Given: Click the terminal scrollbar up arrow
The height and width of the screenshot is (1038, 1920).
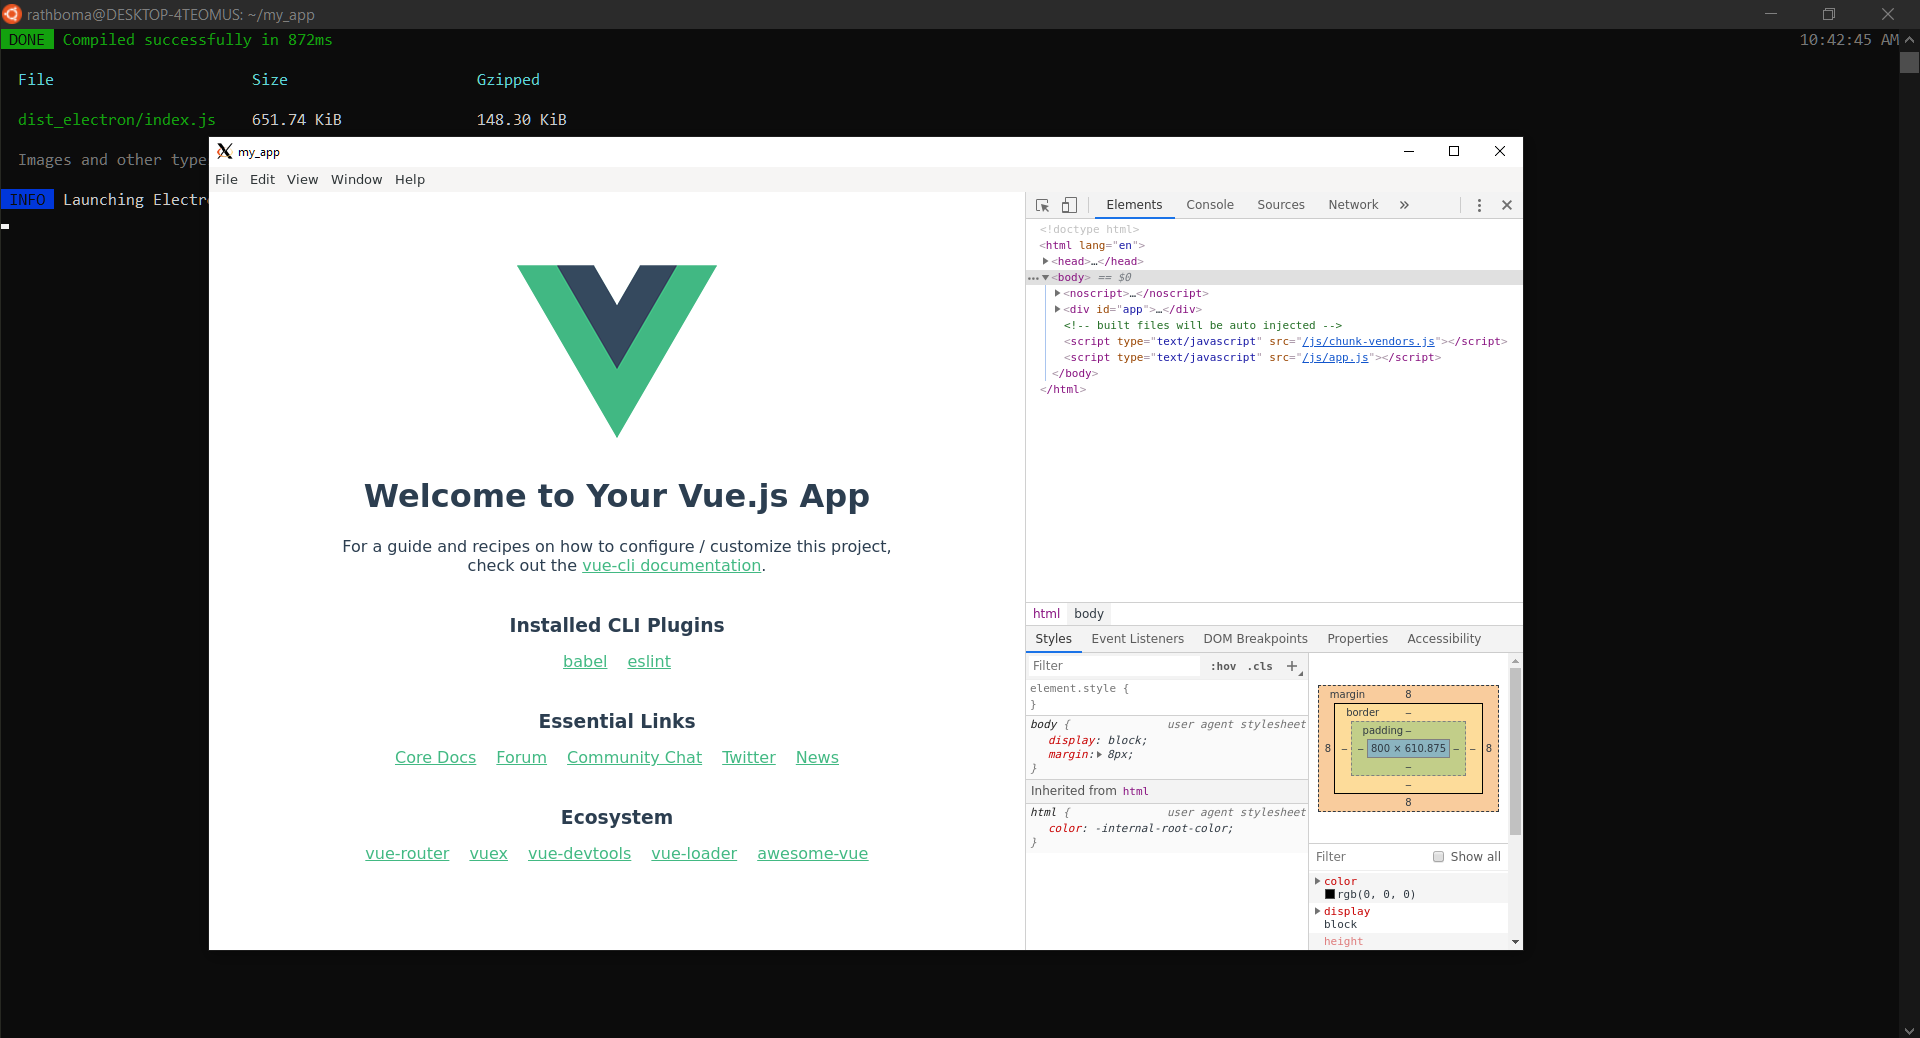Looking at the screenshot, I should (x=1909, y=40).
